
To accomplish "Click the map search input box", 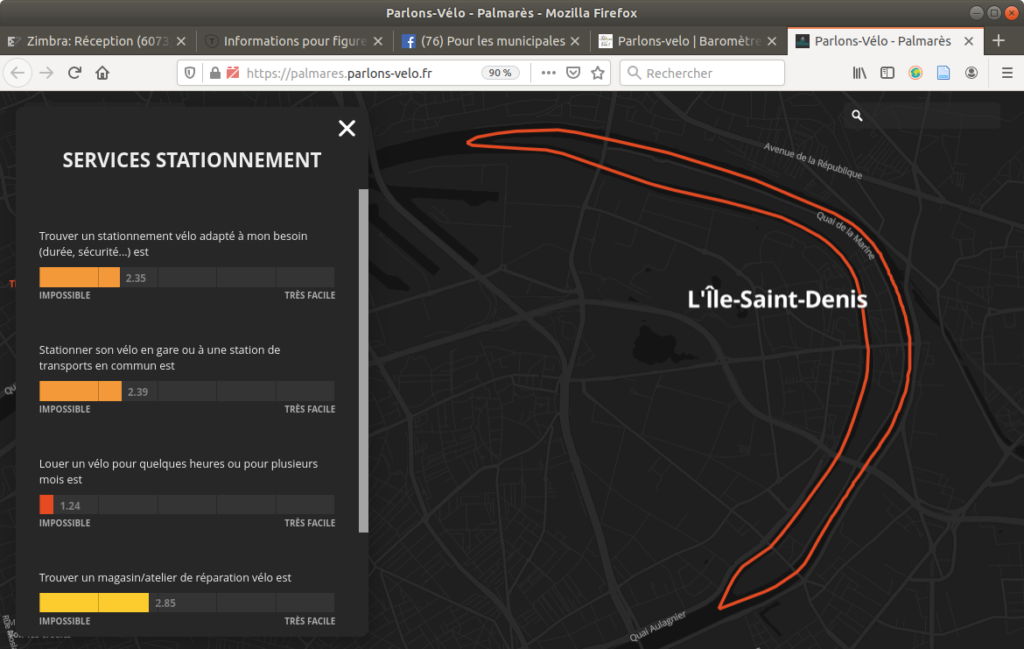I will coord(922,116).
